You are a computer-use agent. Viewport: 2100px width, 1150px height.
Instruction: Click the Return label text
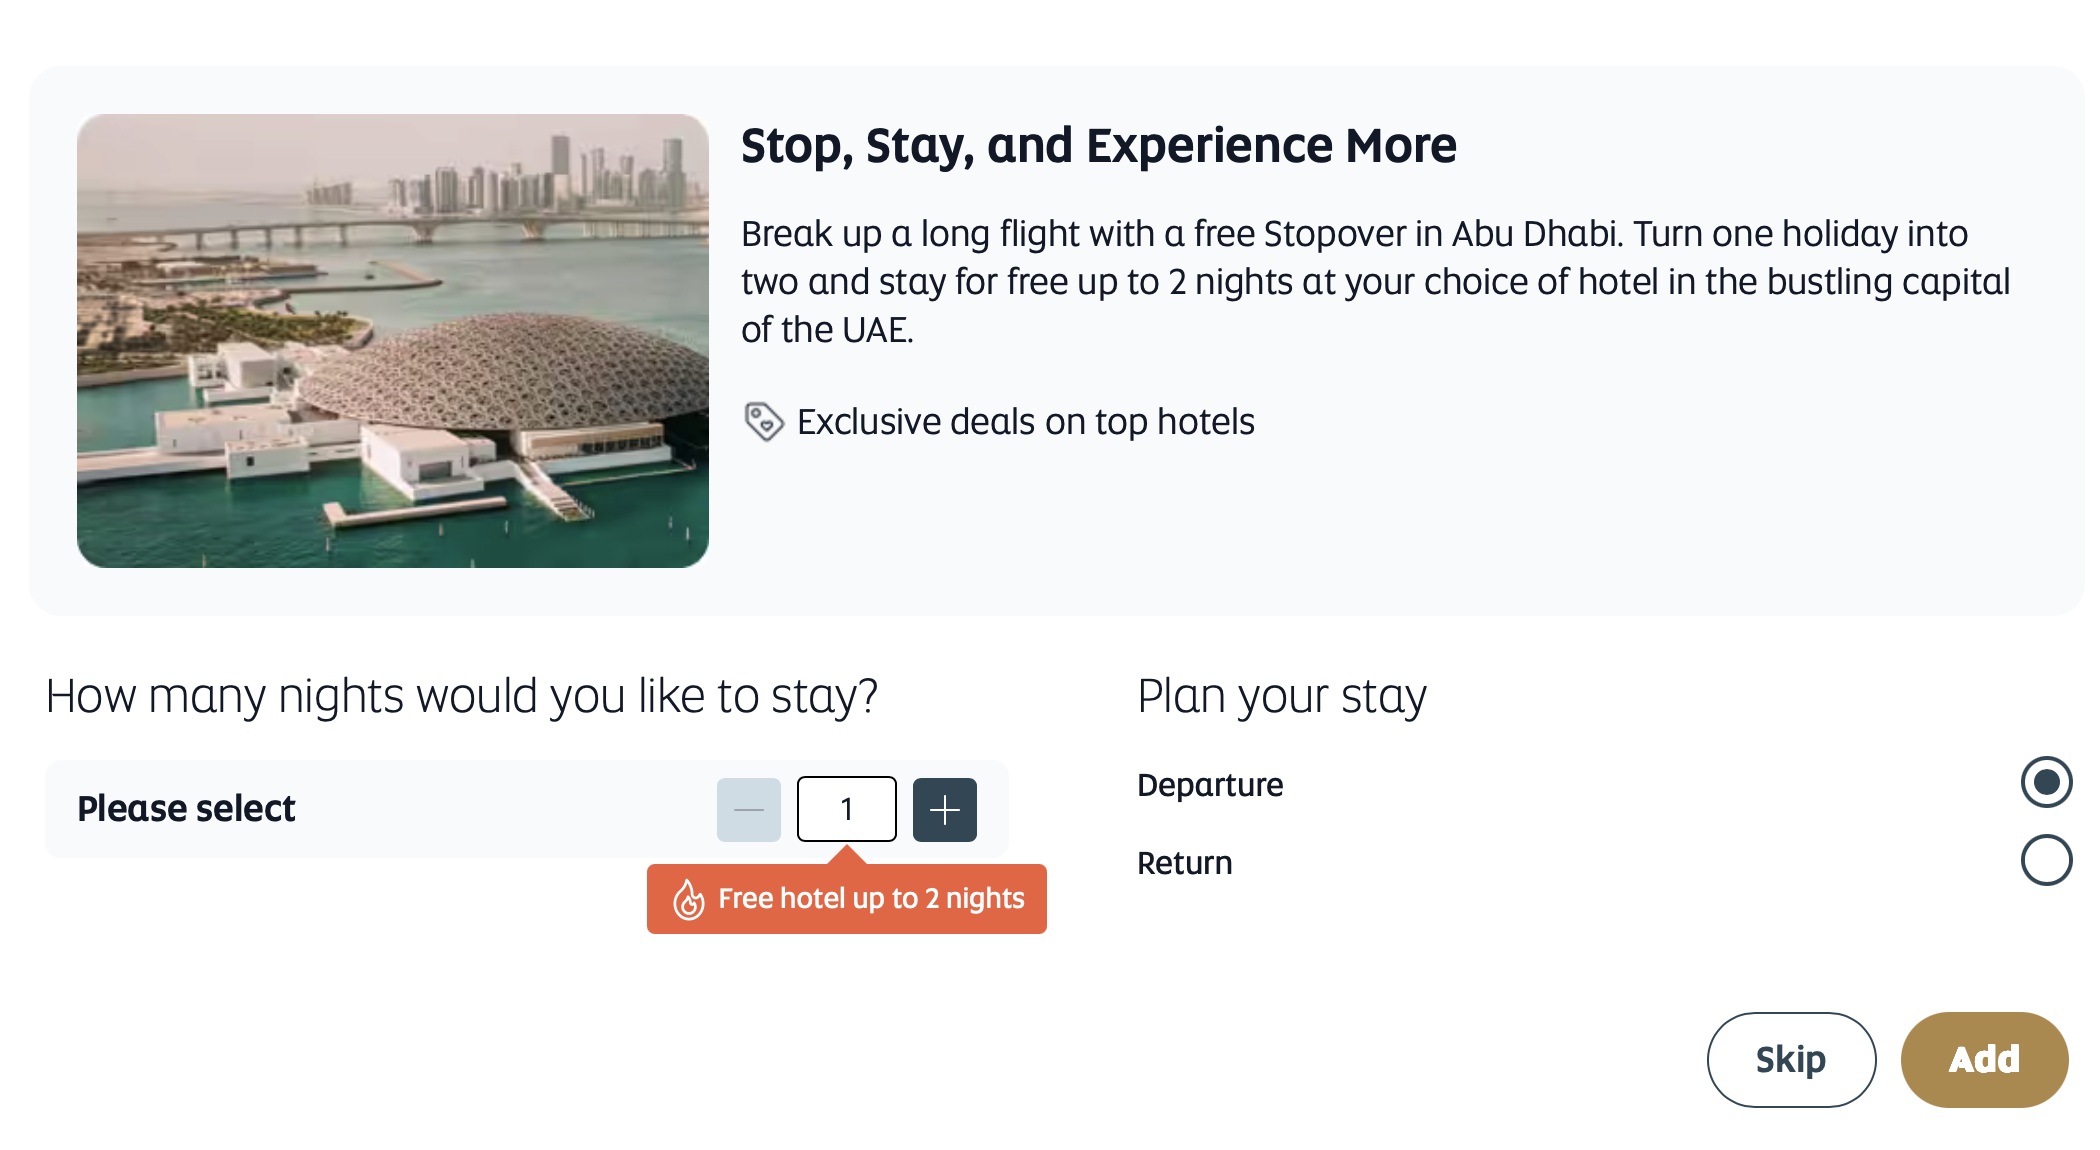coord(1185,863)
